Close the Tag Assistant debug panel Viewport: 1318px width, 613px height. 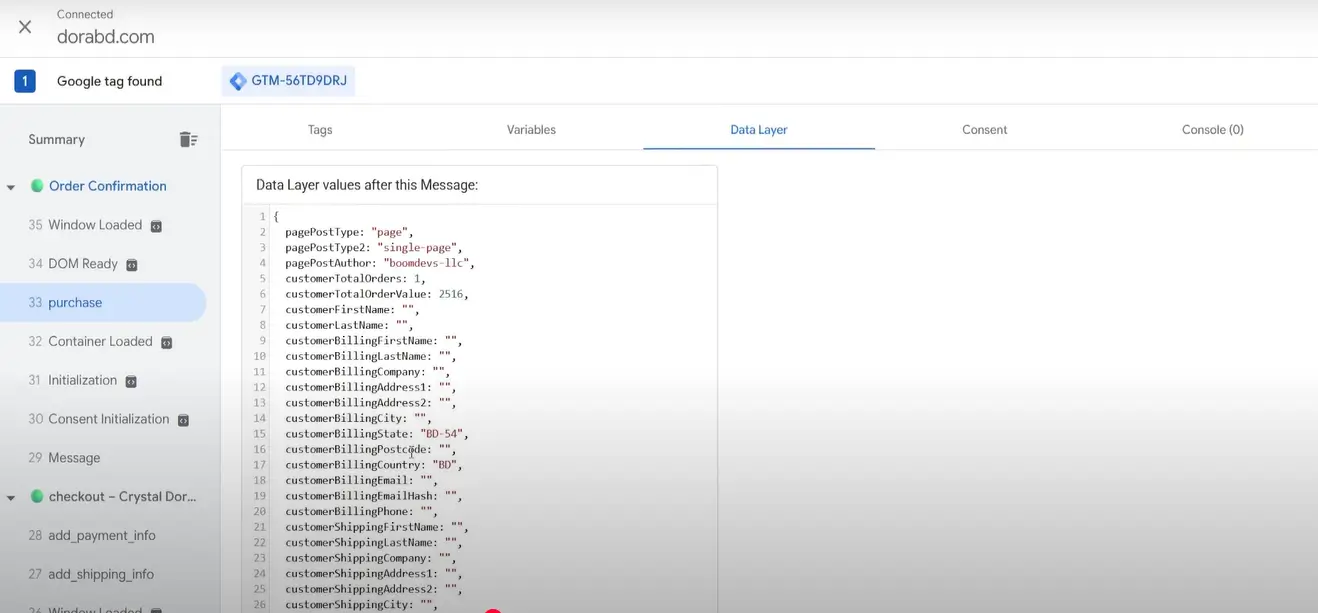coord(25,27)
